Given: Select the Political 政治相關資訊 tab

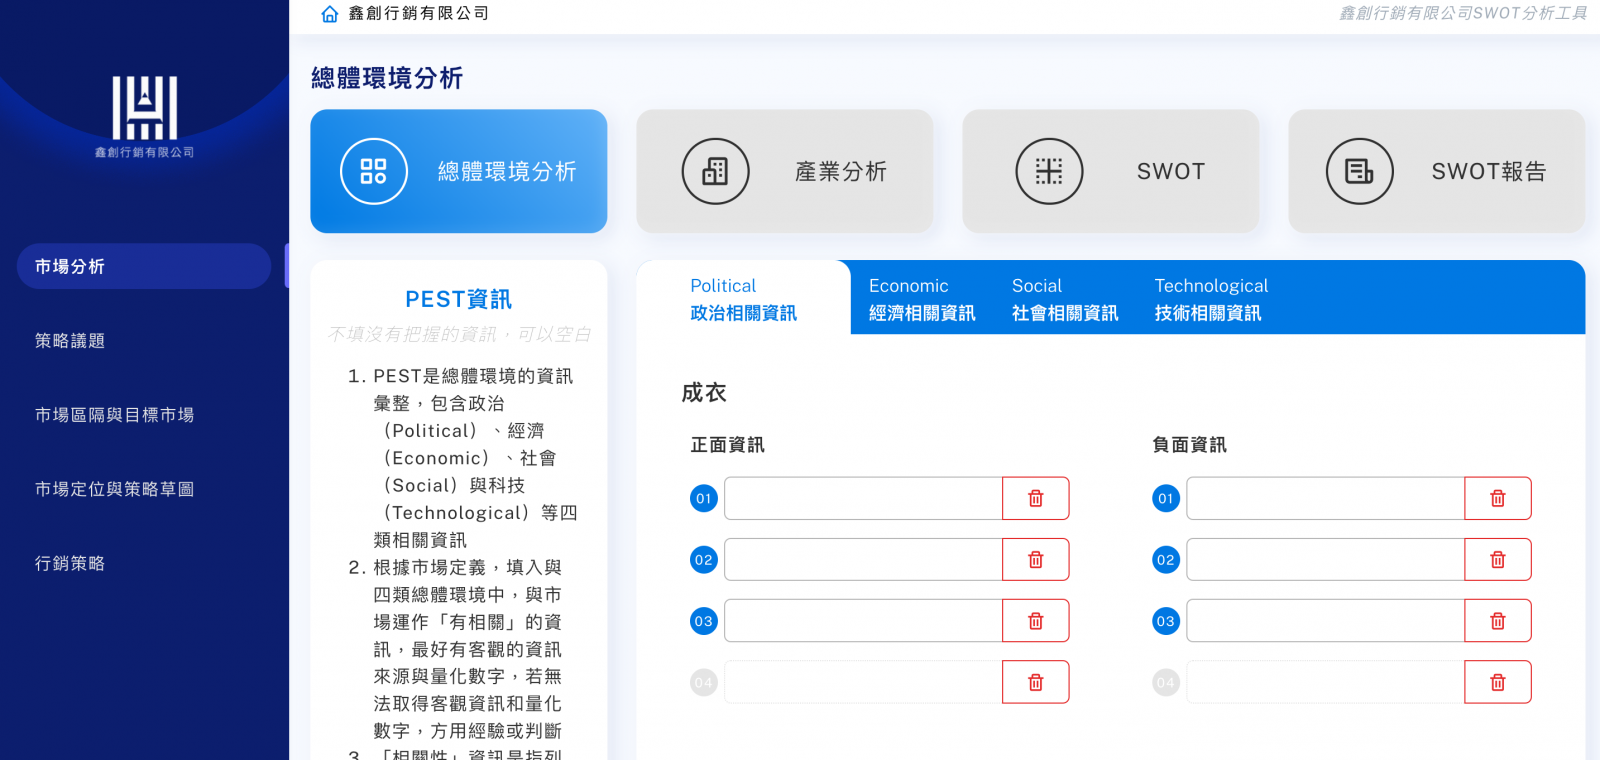Looking at the screenshot, I should click(x=743, y=299).
